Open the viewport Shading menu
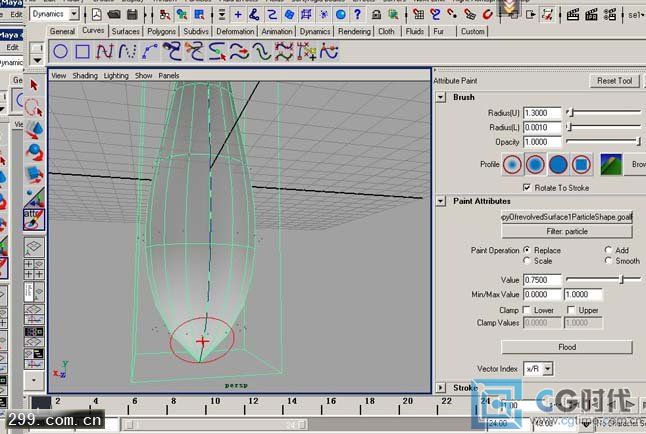Image resolution: width=646 pixels, height=434 pixels. click(85, 75)
